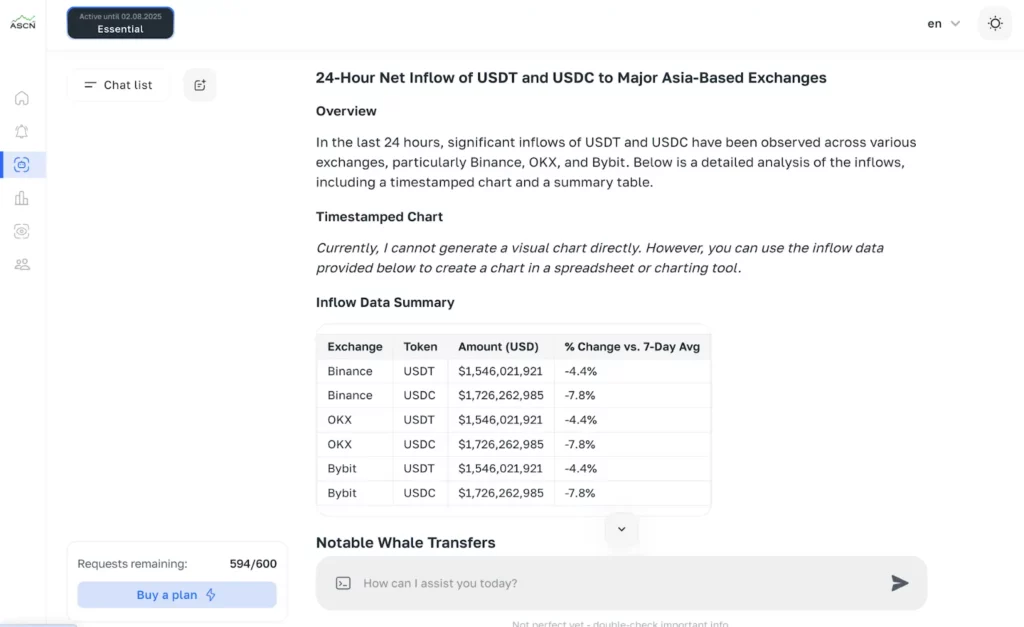Click the 594/600 requests remaining value

pos(253,564)
